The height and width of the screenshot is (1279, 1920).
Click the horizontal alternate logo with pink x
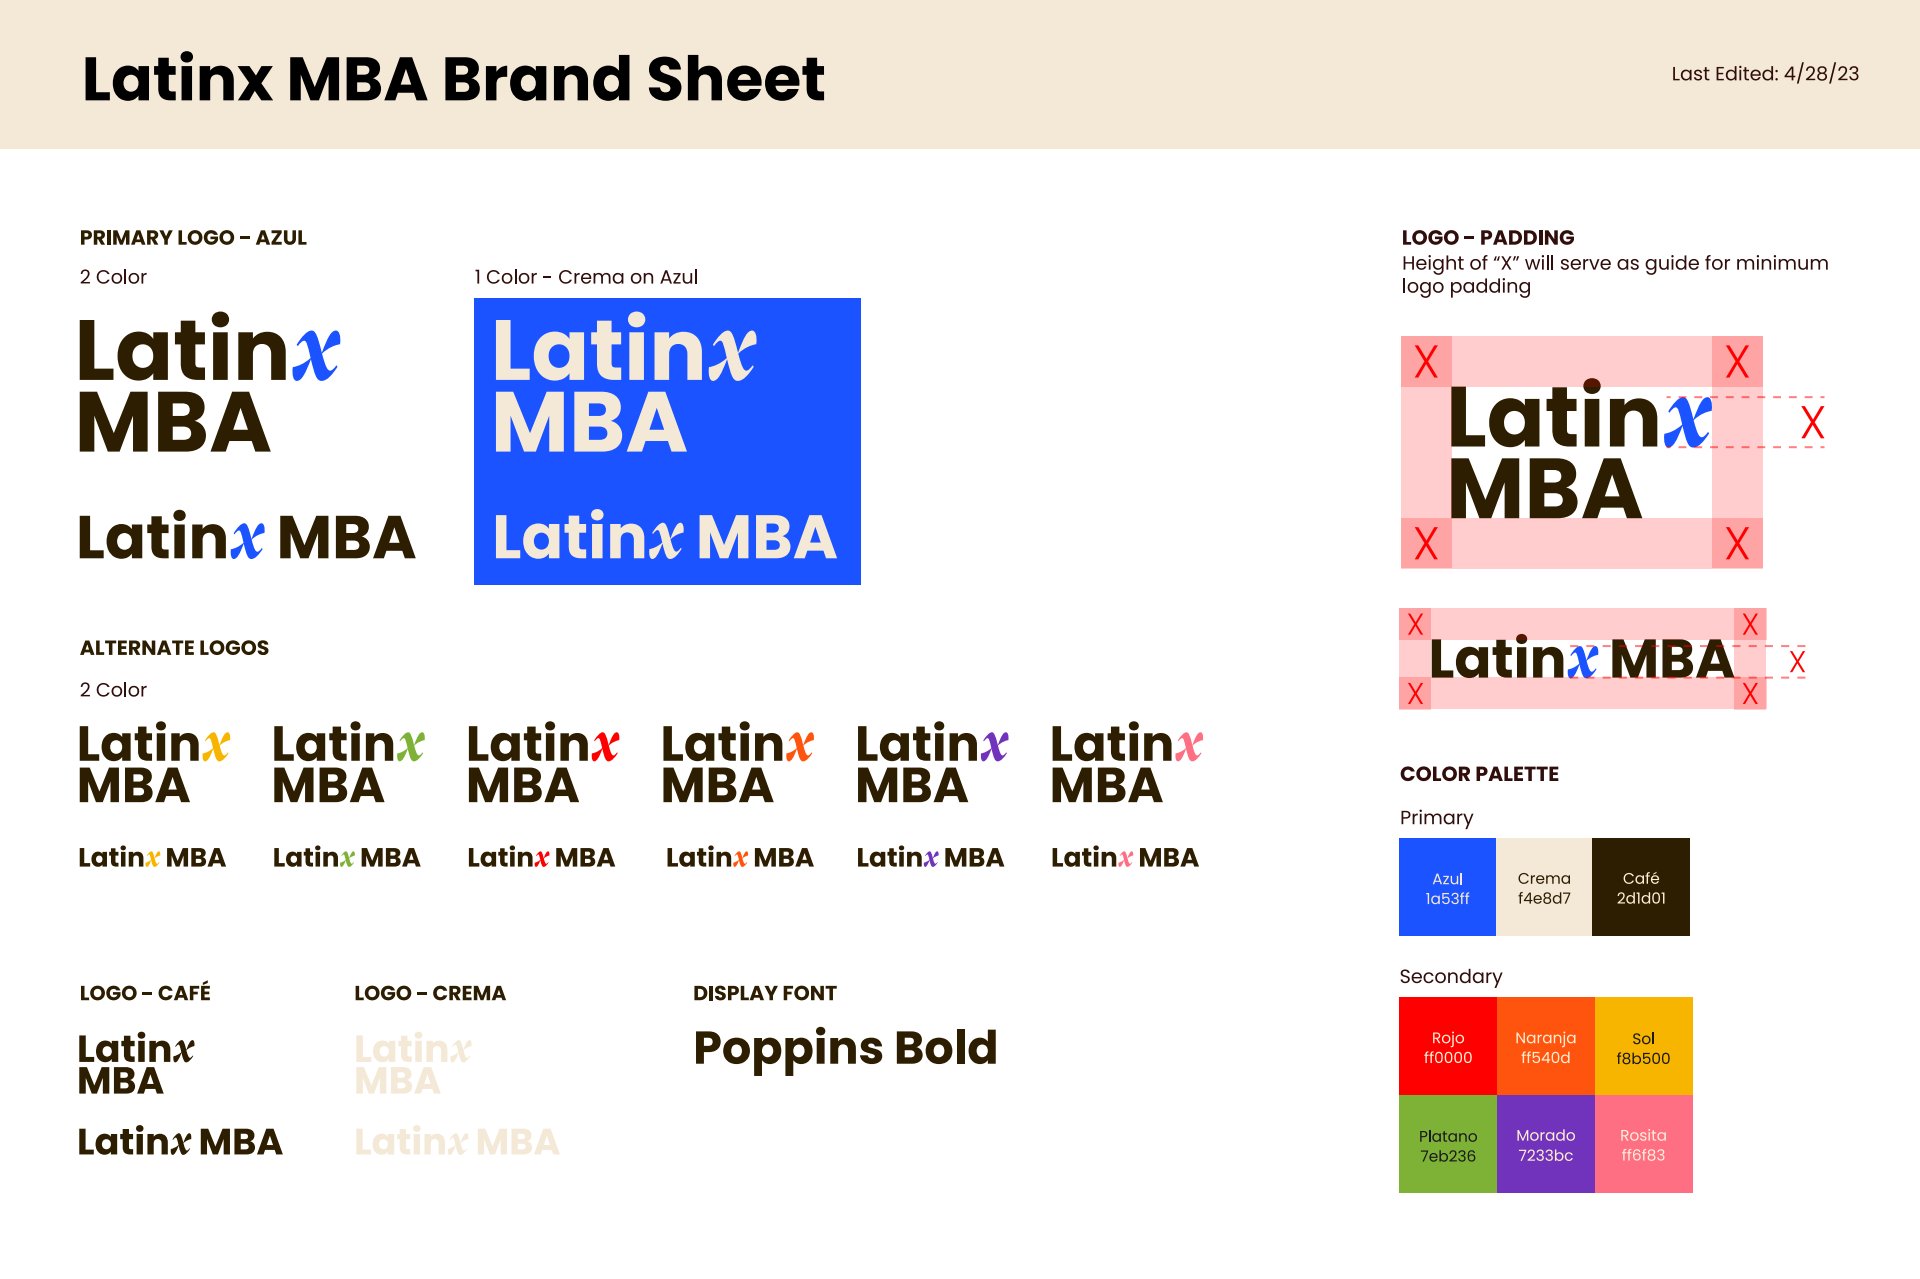click(1124, 858)
